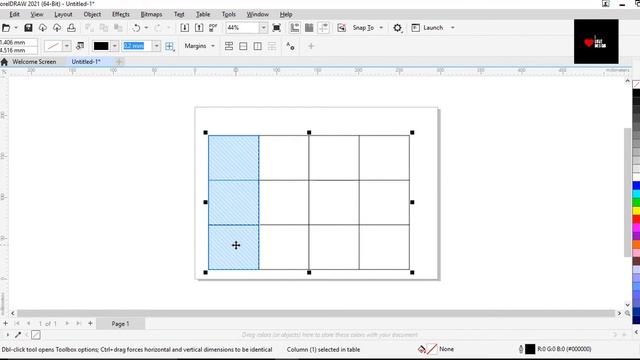Switch to the Welcome Screen tab
Viewport: 640px width, 360px height.
34,62
